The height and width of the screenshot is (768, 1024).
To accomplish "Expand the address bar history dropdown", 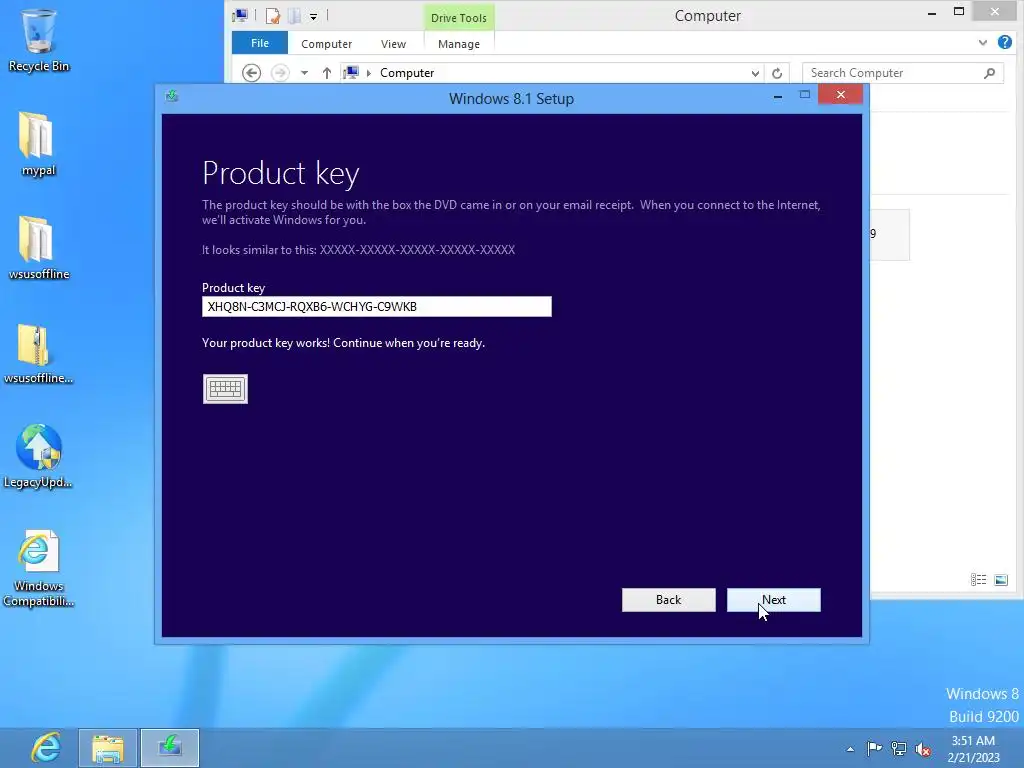I will pyautogui.click(x=755, y=73).
